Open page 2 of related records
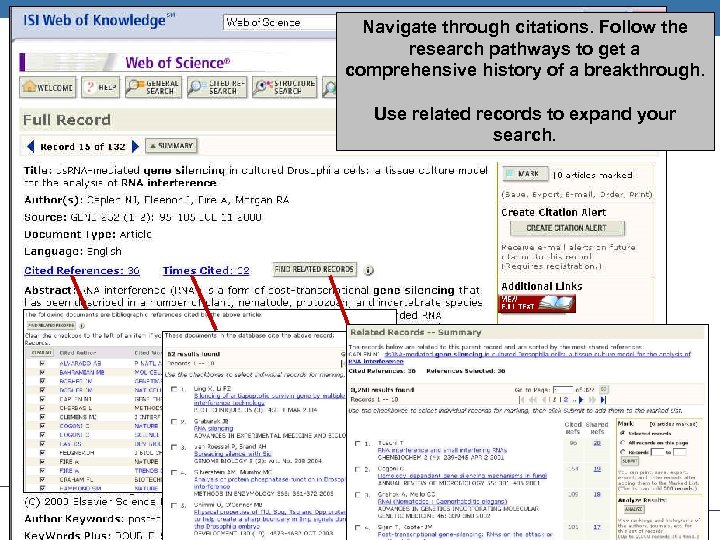Image resolution: width=720 pixels, height=540 pixels. point(566,400)
